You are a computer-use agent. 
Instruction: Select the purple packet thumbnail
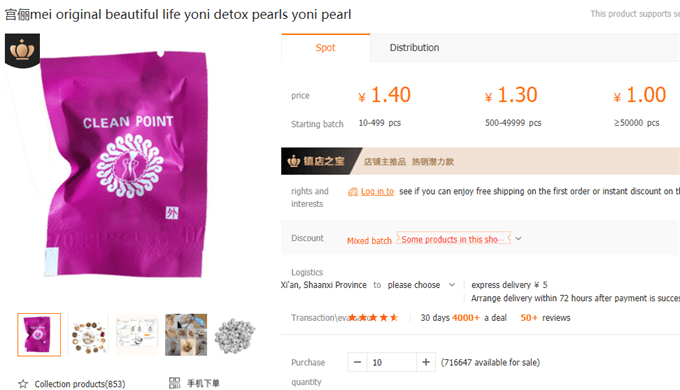coord(39,335)
